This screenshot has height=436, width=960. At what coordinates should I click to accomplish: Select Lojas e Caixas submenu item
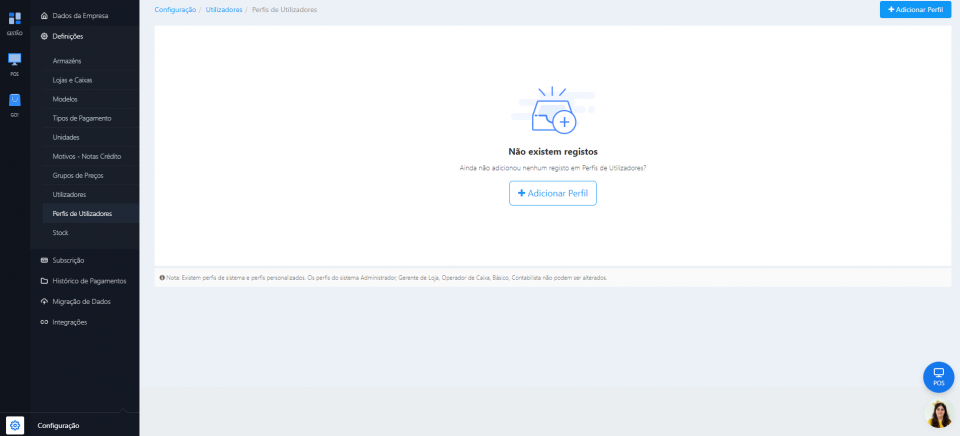72,80
